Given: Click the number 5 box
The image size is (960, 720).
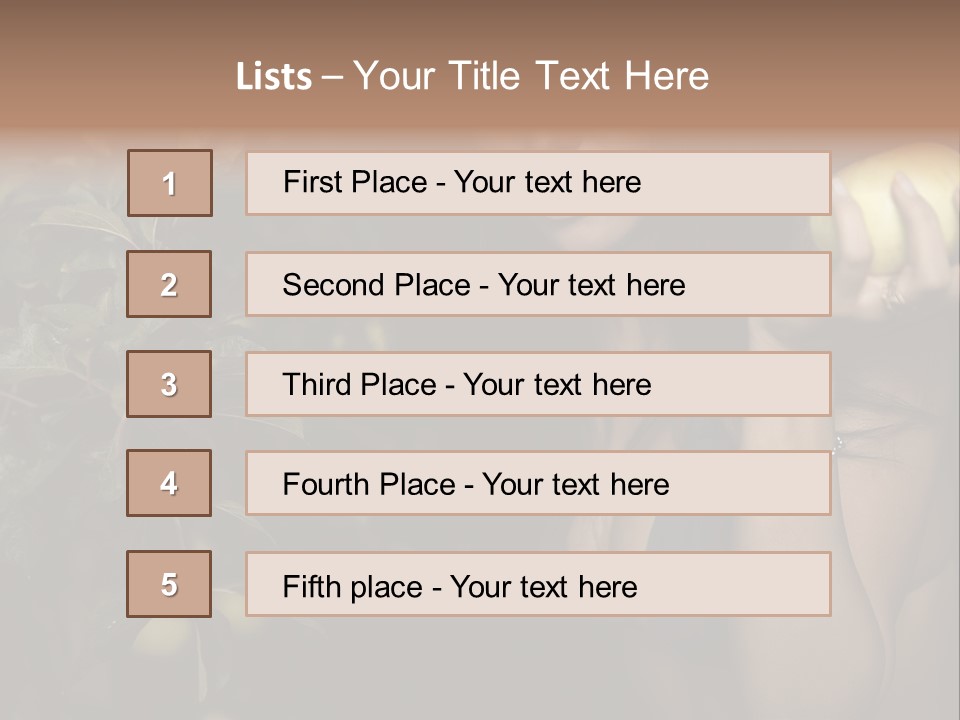Looking at the screenshot, I should click(169, 584).
